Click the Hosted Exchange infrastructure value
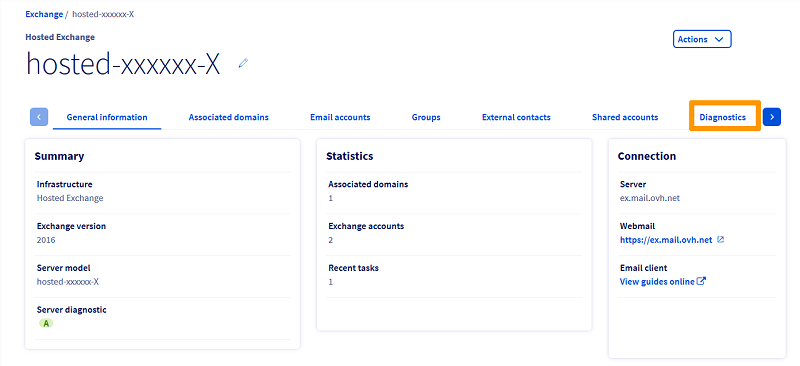 (70, 198)
